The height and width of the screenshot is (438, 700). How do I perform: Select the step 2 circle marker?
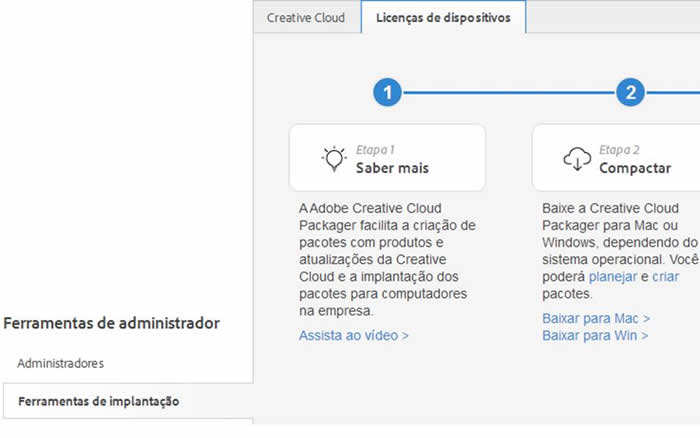click(x=630, y=93)
